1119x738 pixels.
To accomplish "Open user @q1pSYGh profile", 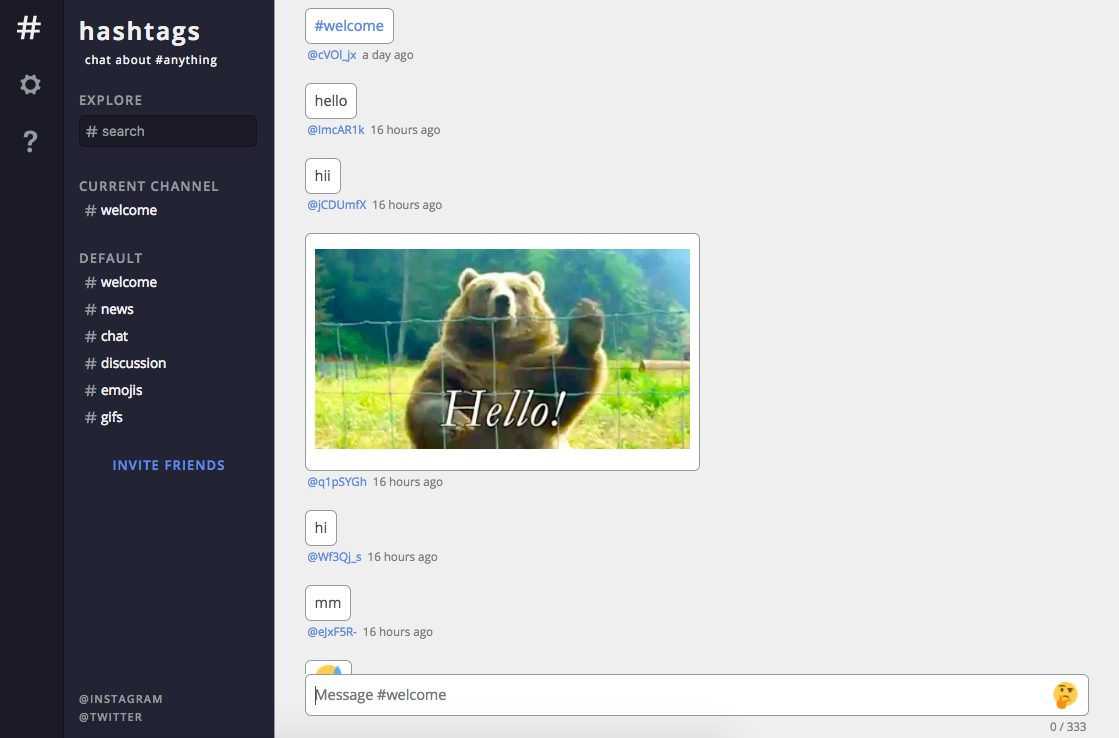I will point(337,482).
